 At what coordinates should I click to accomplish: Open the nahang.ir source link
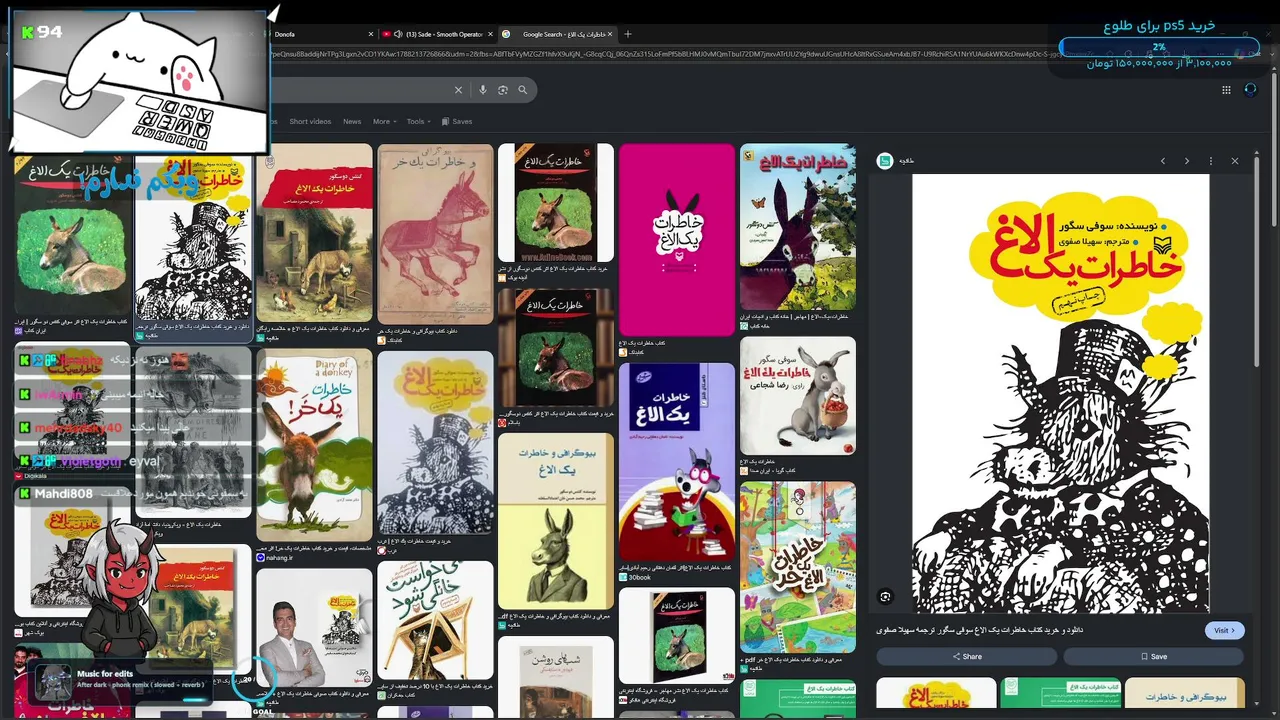[276, 558]
